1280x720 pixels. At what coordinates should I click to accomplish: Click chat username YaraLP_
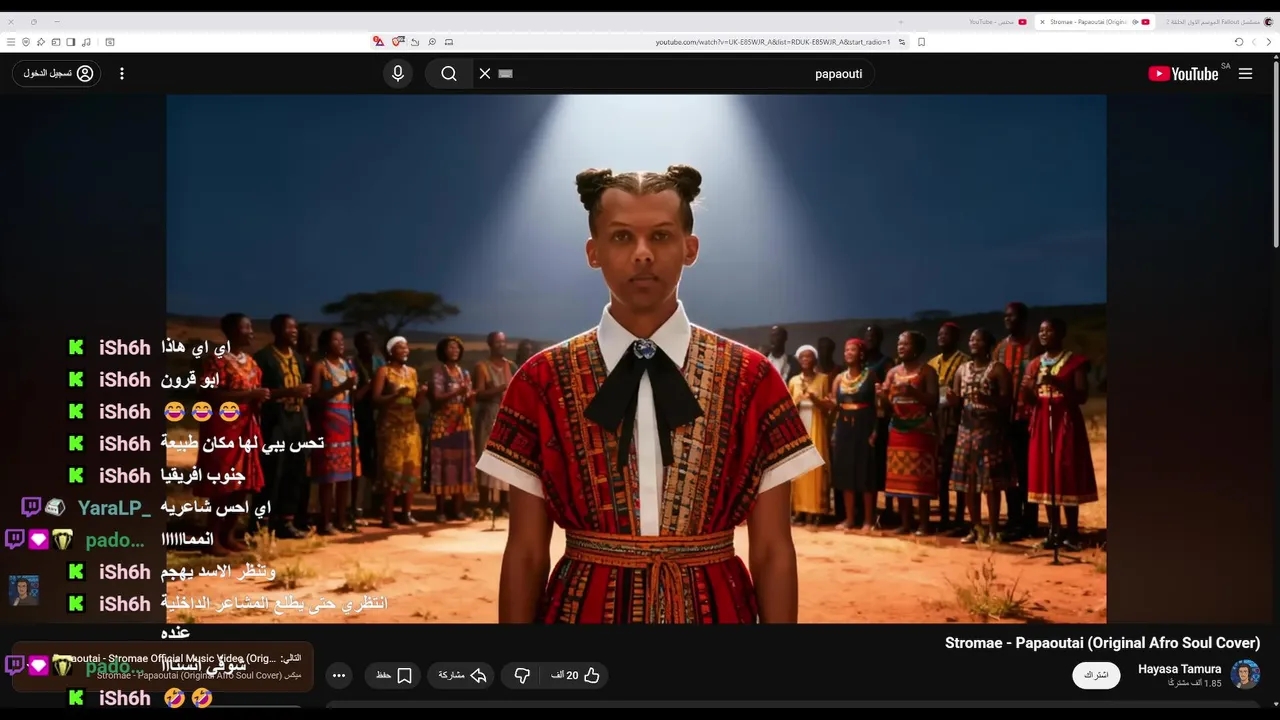[115, 508]
